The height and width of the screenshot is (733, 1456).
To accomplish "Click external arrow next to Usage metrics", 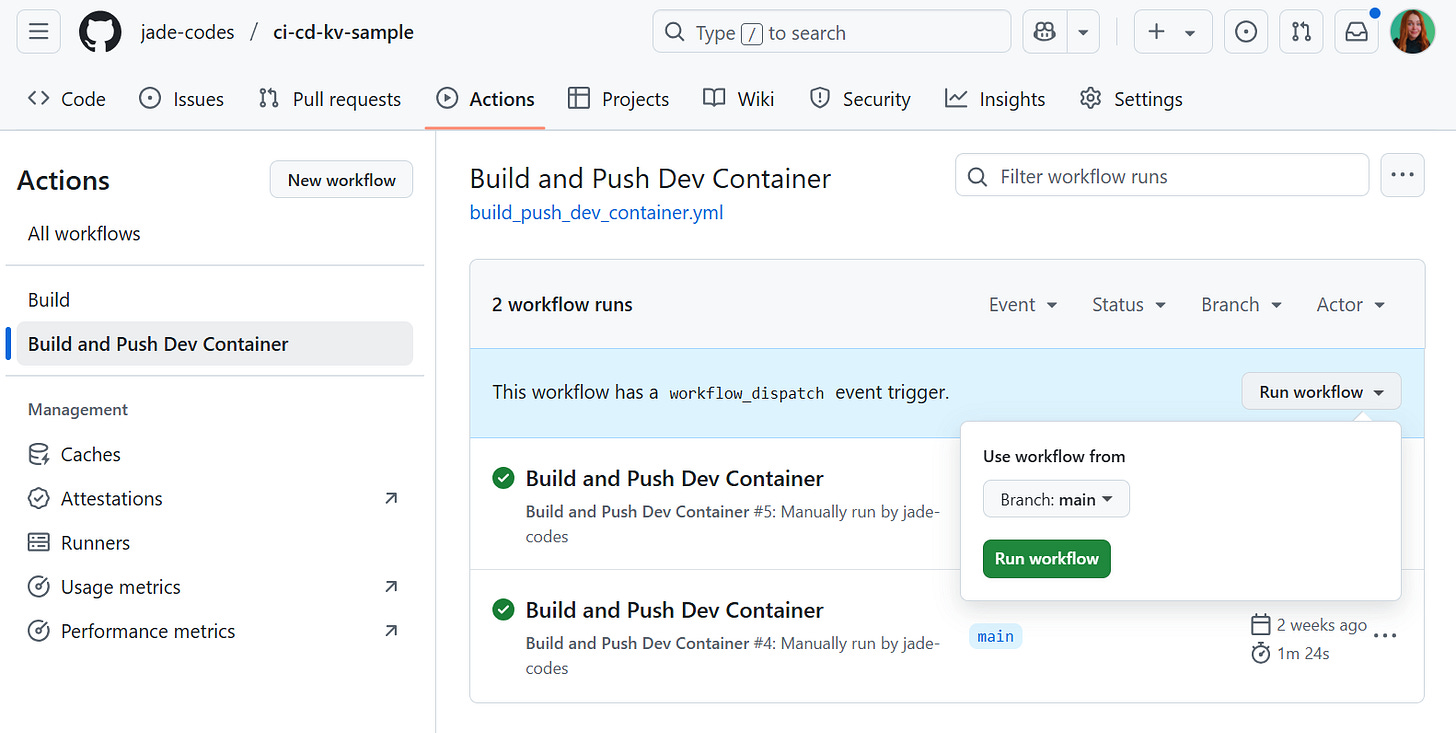I will [391, 587].
